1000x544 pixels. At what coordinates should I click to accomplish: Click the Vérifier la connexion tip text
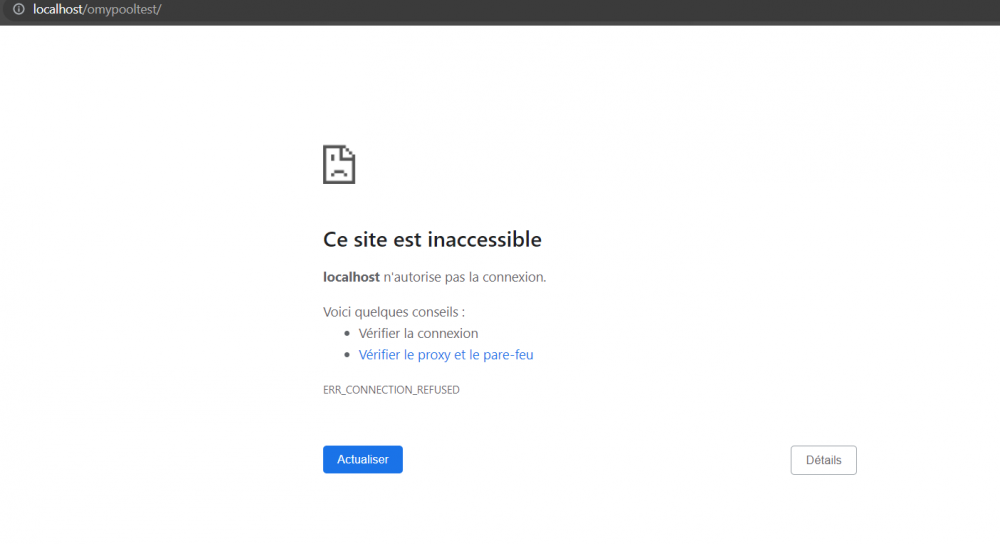click(x=418, y=334)
